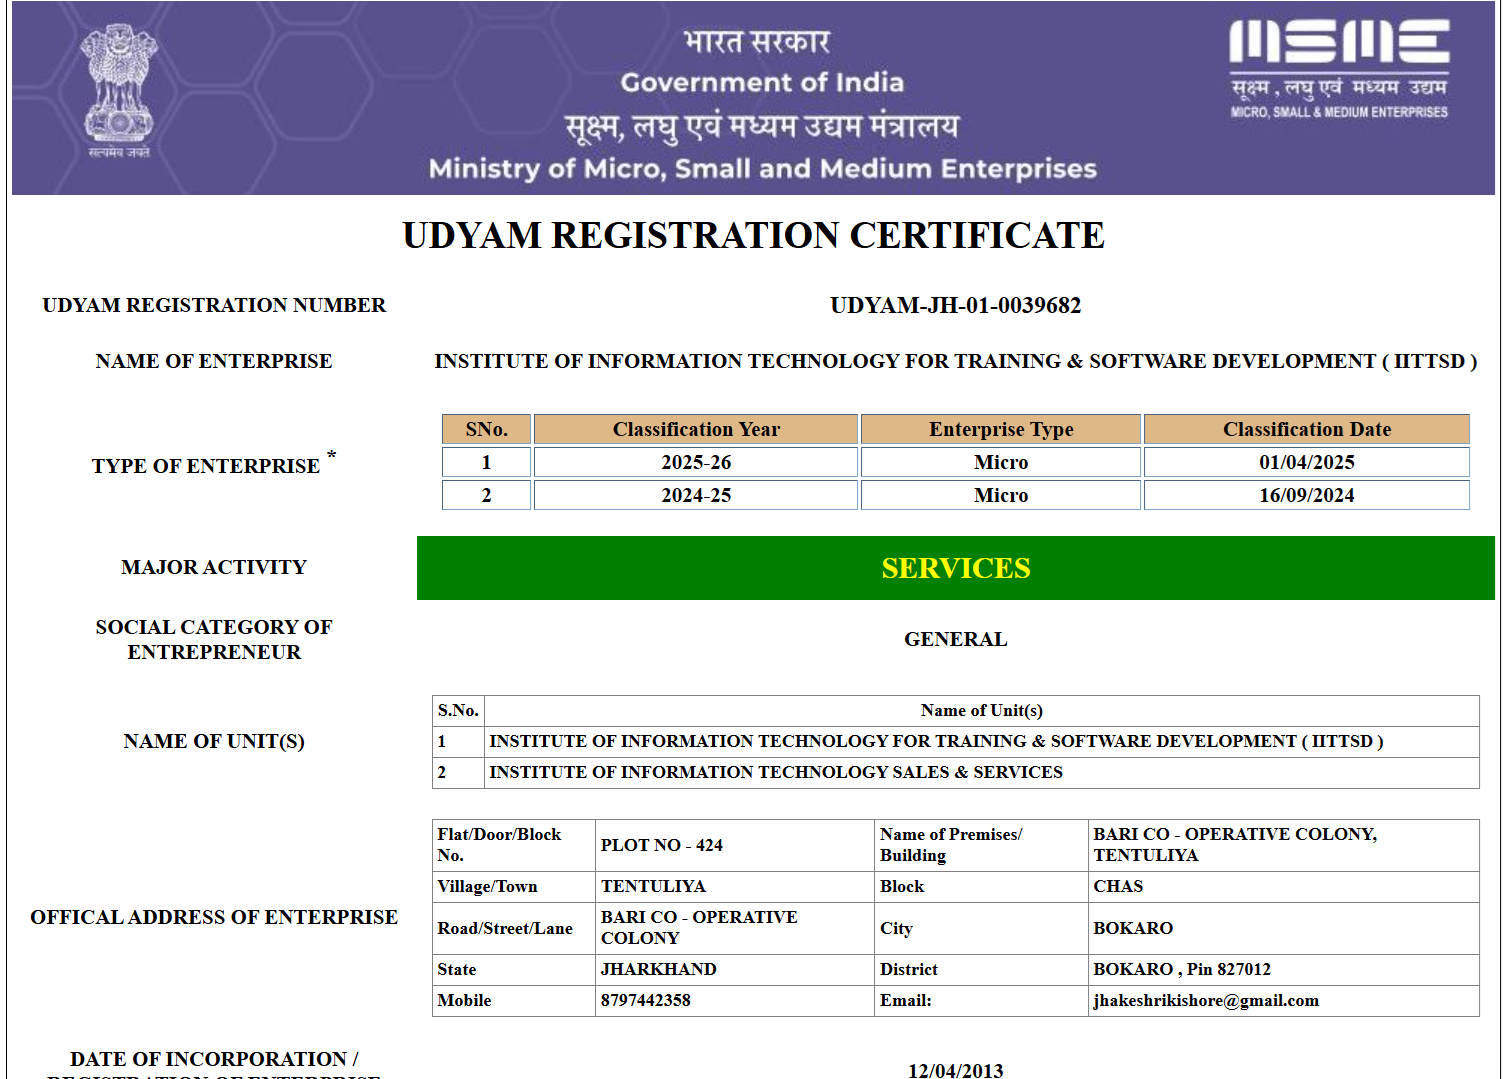Click the JHARKHAND state value
1505x1079 pixels.
pyautogui.click(x=658, y=970)
